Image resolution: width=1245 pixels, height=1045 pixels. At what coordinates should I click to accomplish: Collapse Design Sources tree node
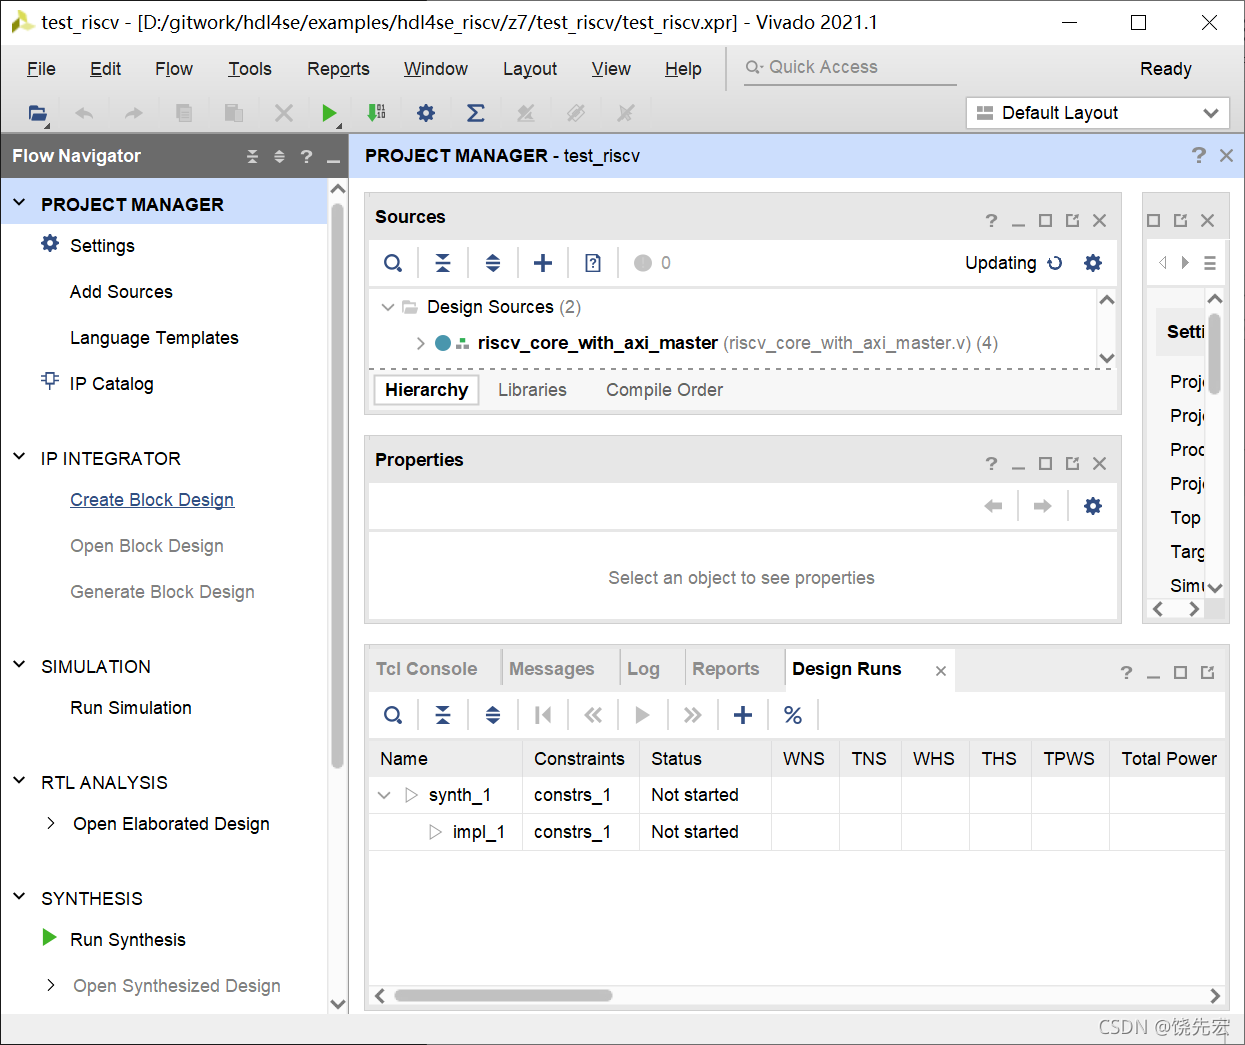[388, 307]
